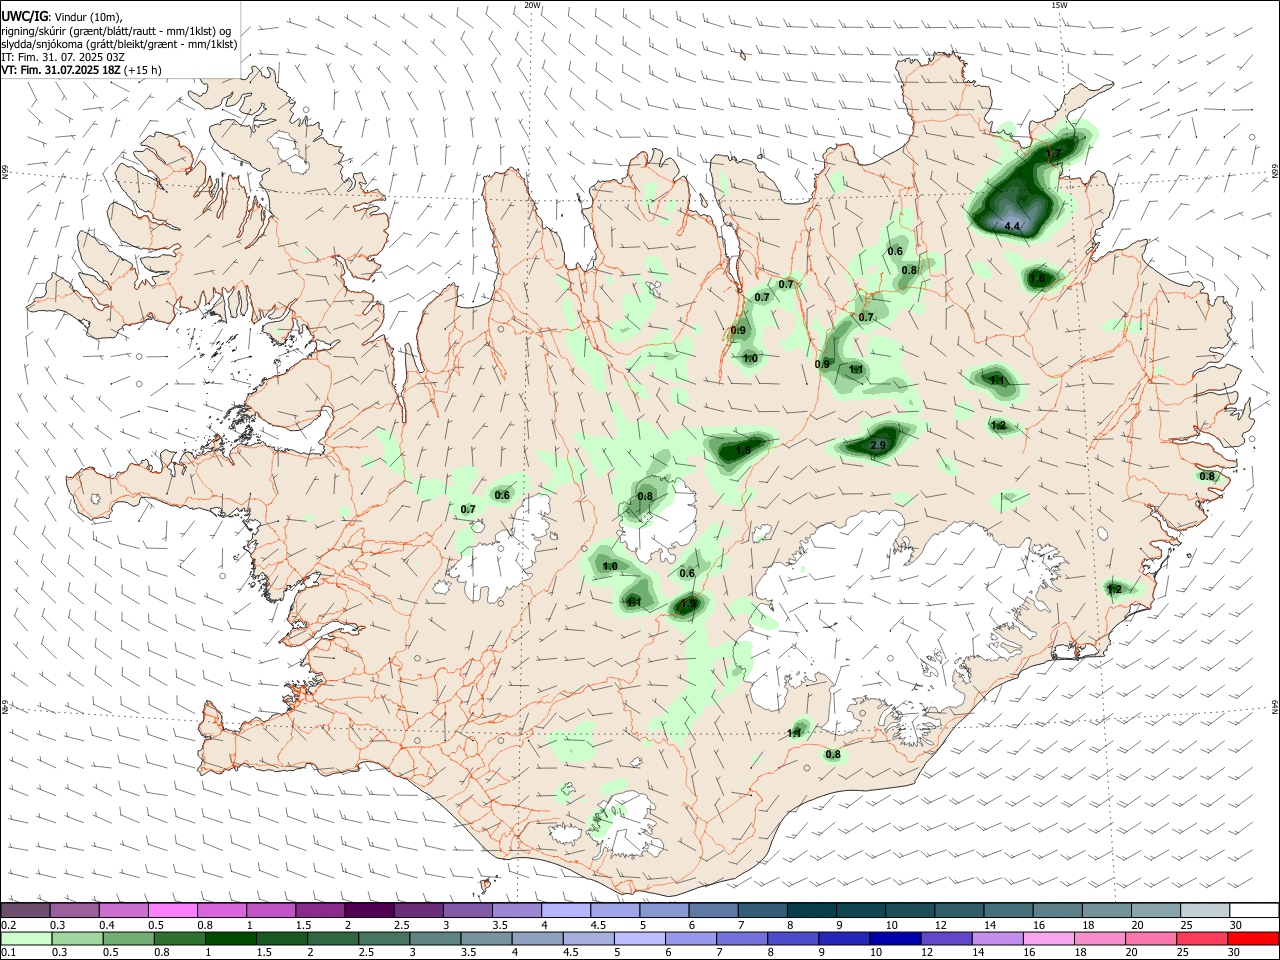
Task: Pick the white 30 snow swatch
Action: (x=1254, y=910)
